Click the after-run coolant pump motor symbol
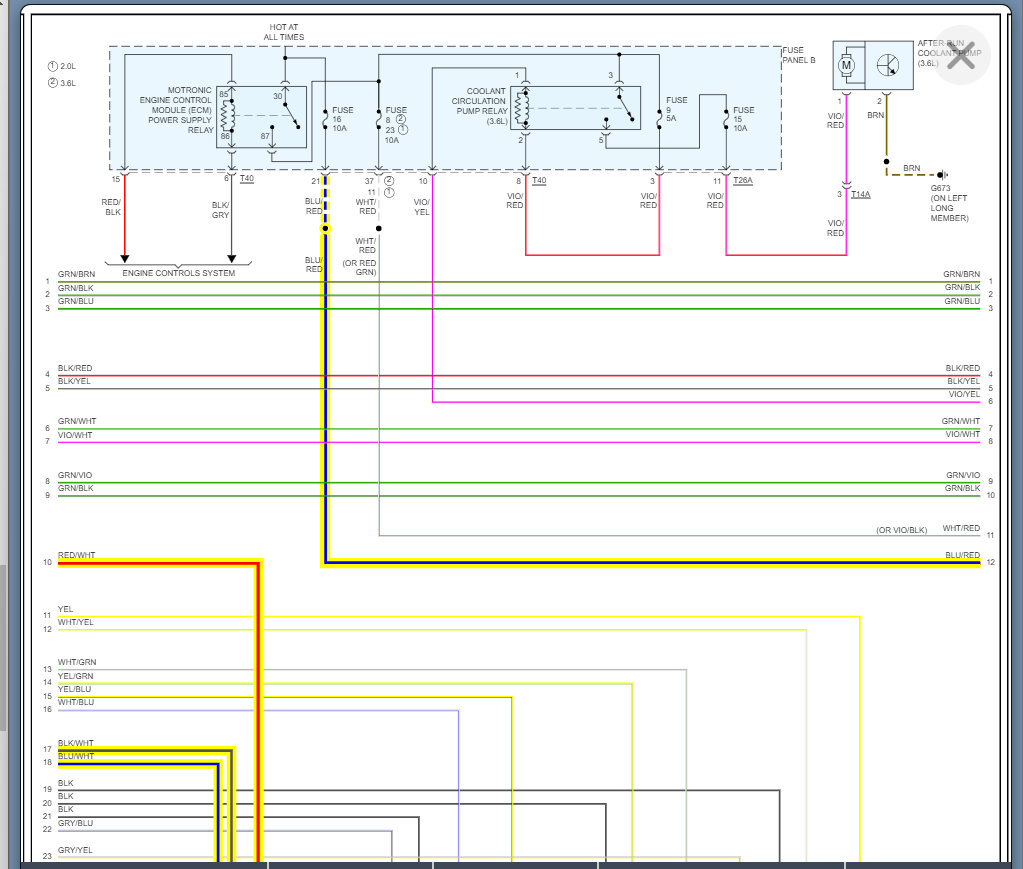 pyautogui.click(x=847, y=65)
